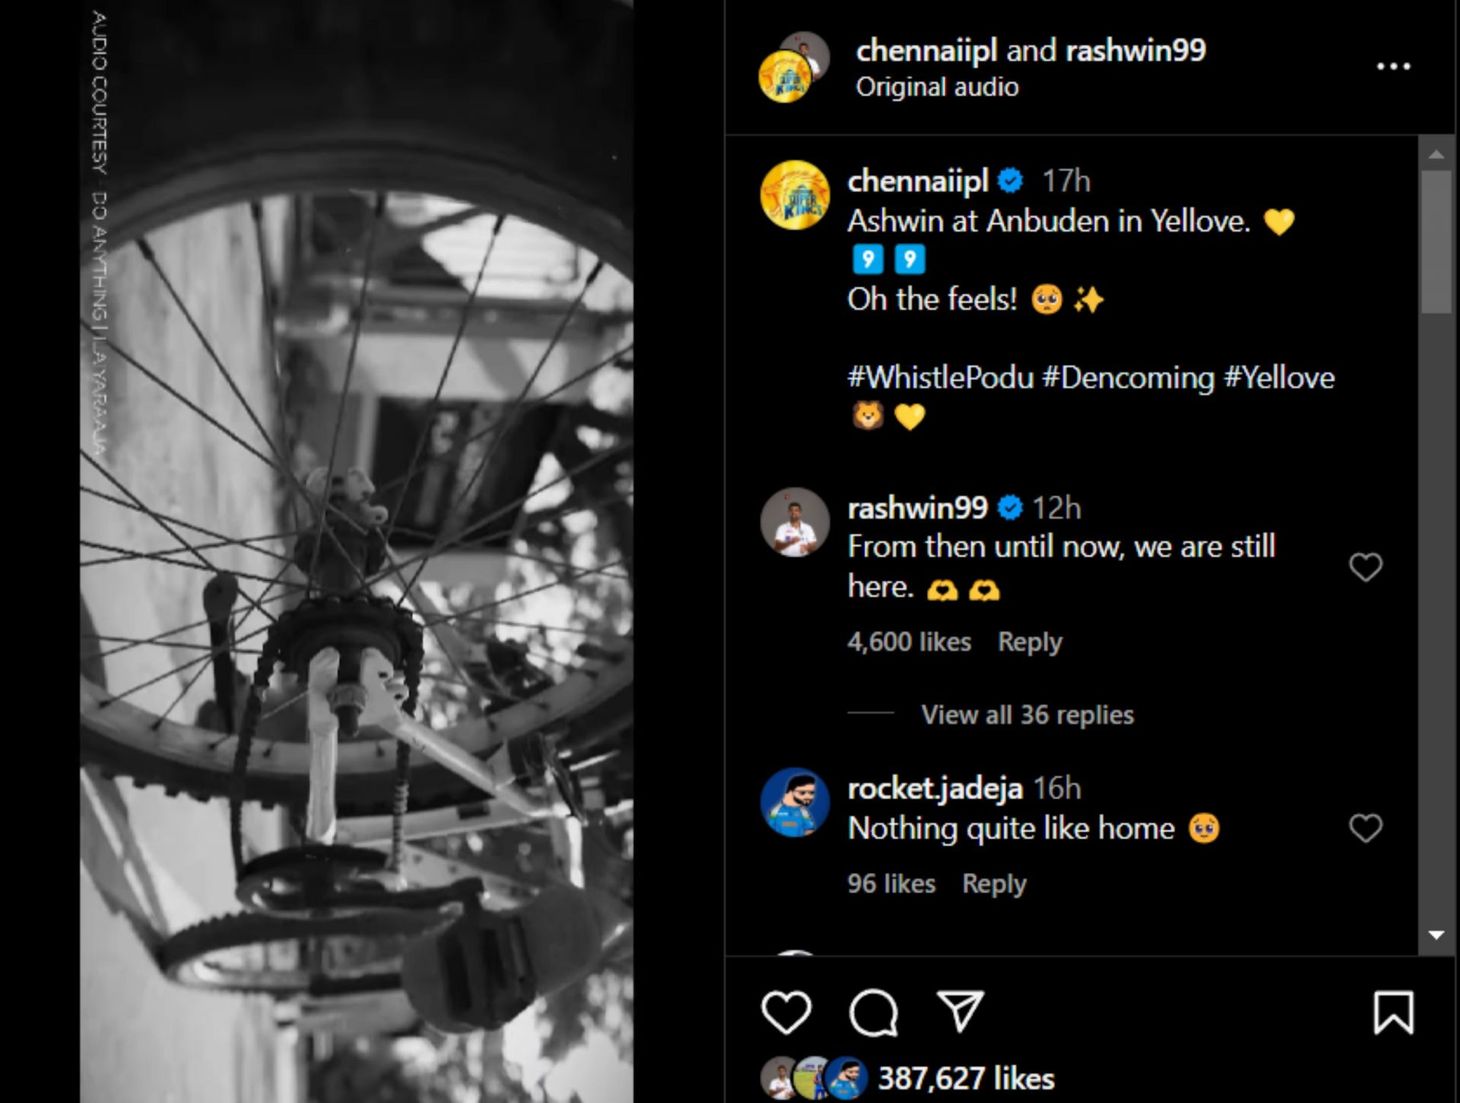Open the three-dot more options menu

(1393, 66)
